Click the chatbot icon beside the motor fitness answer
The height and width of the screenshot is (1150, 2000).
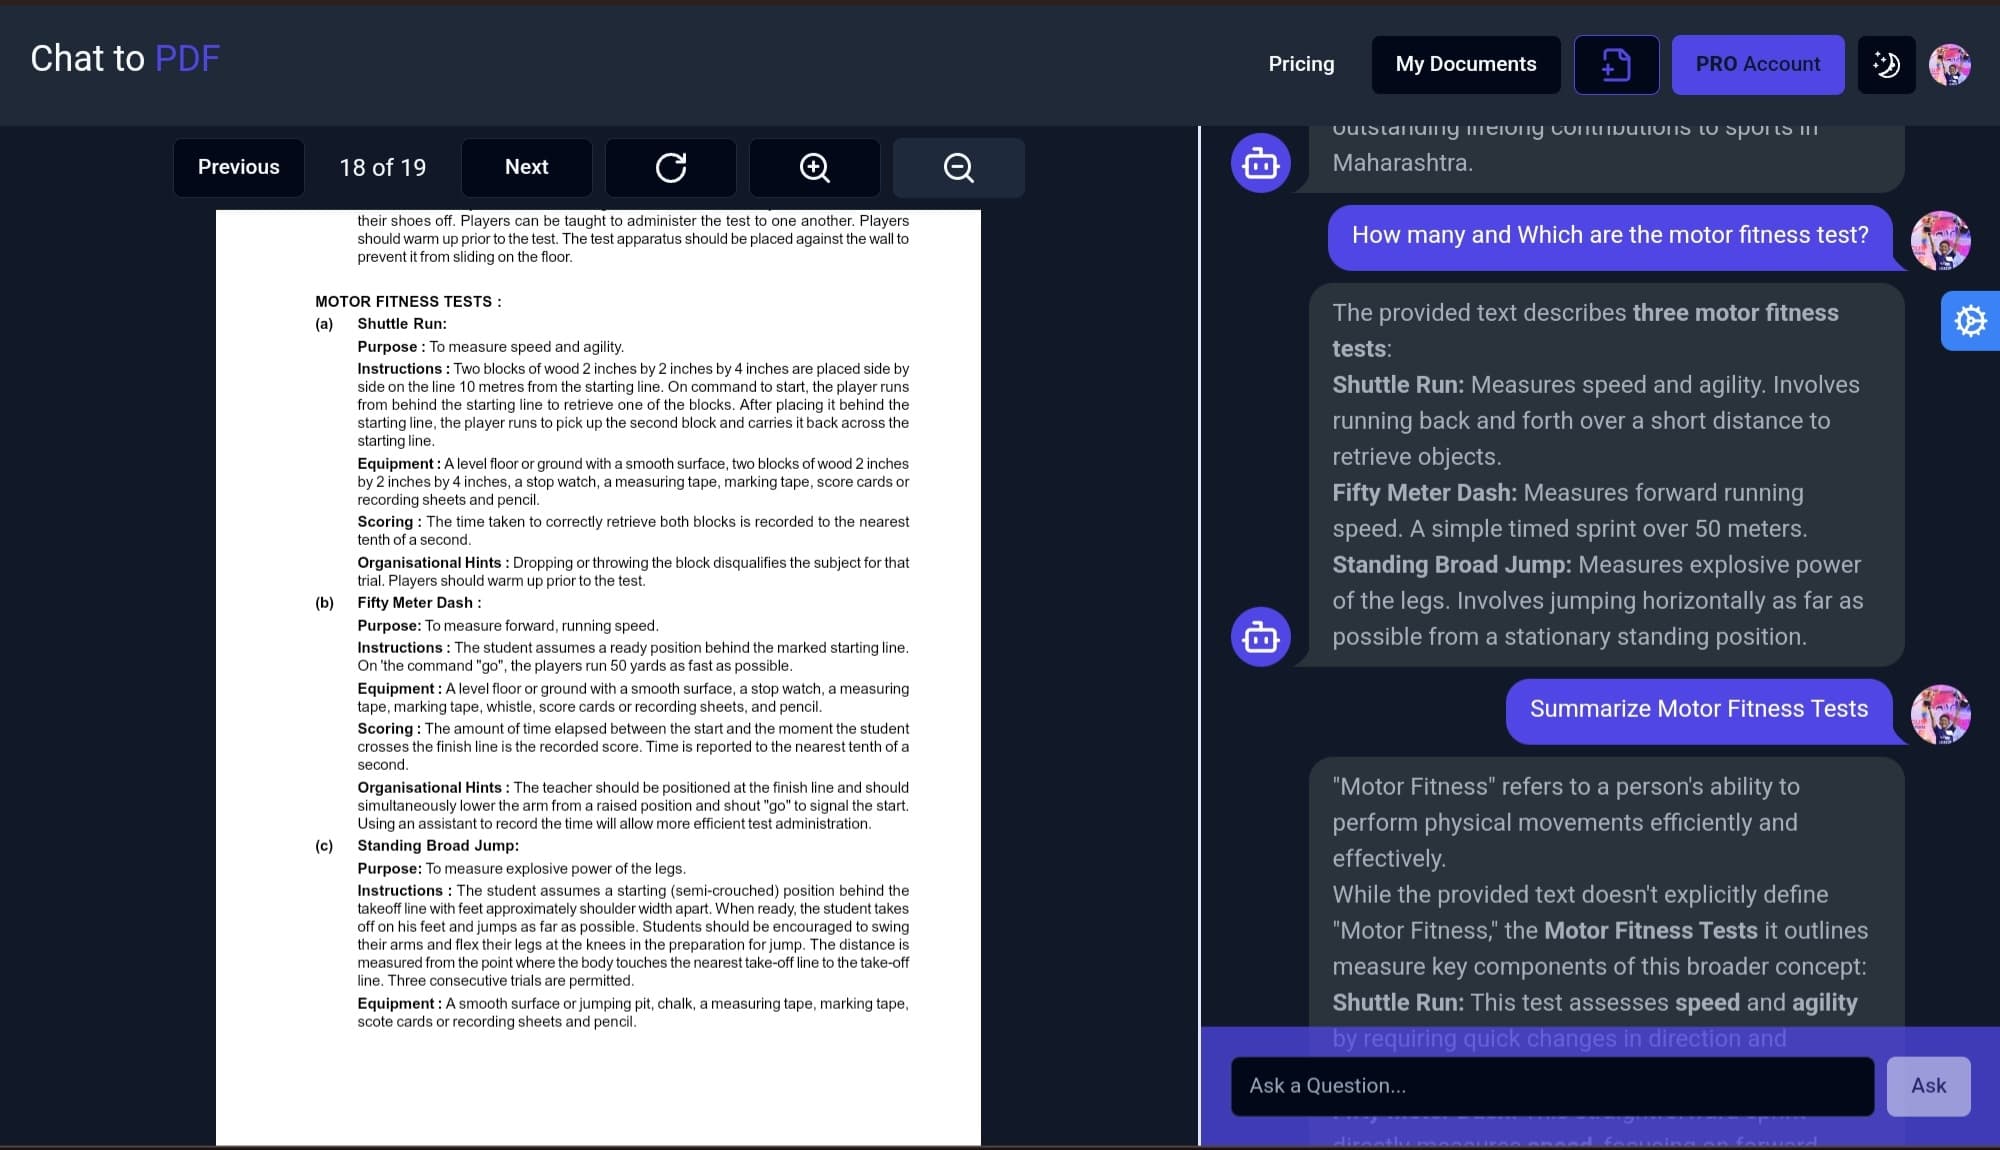pos(1260,637)
